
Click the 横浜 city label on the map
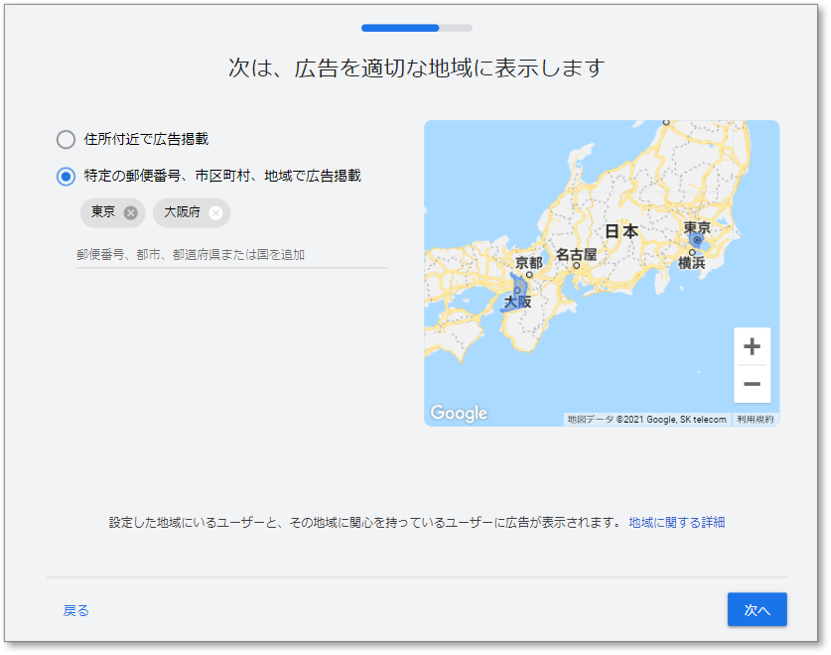pyautogui.click(x=692, y=263)
